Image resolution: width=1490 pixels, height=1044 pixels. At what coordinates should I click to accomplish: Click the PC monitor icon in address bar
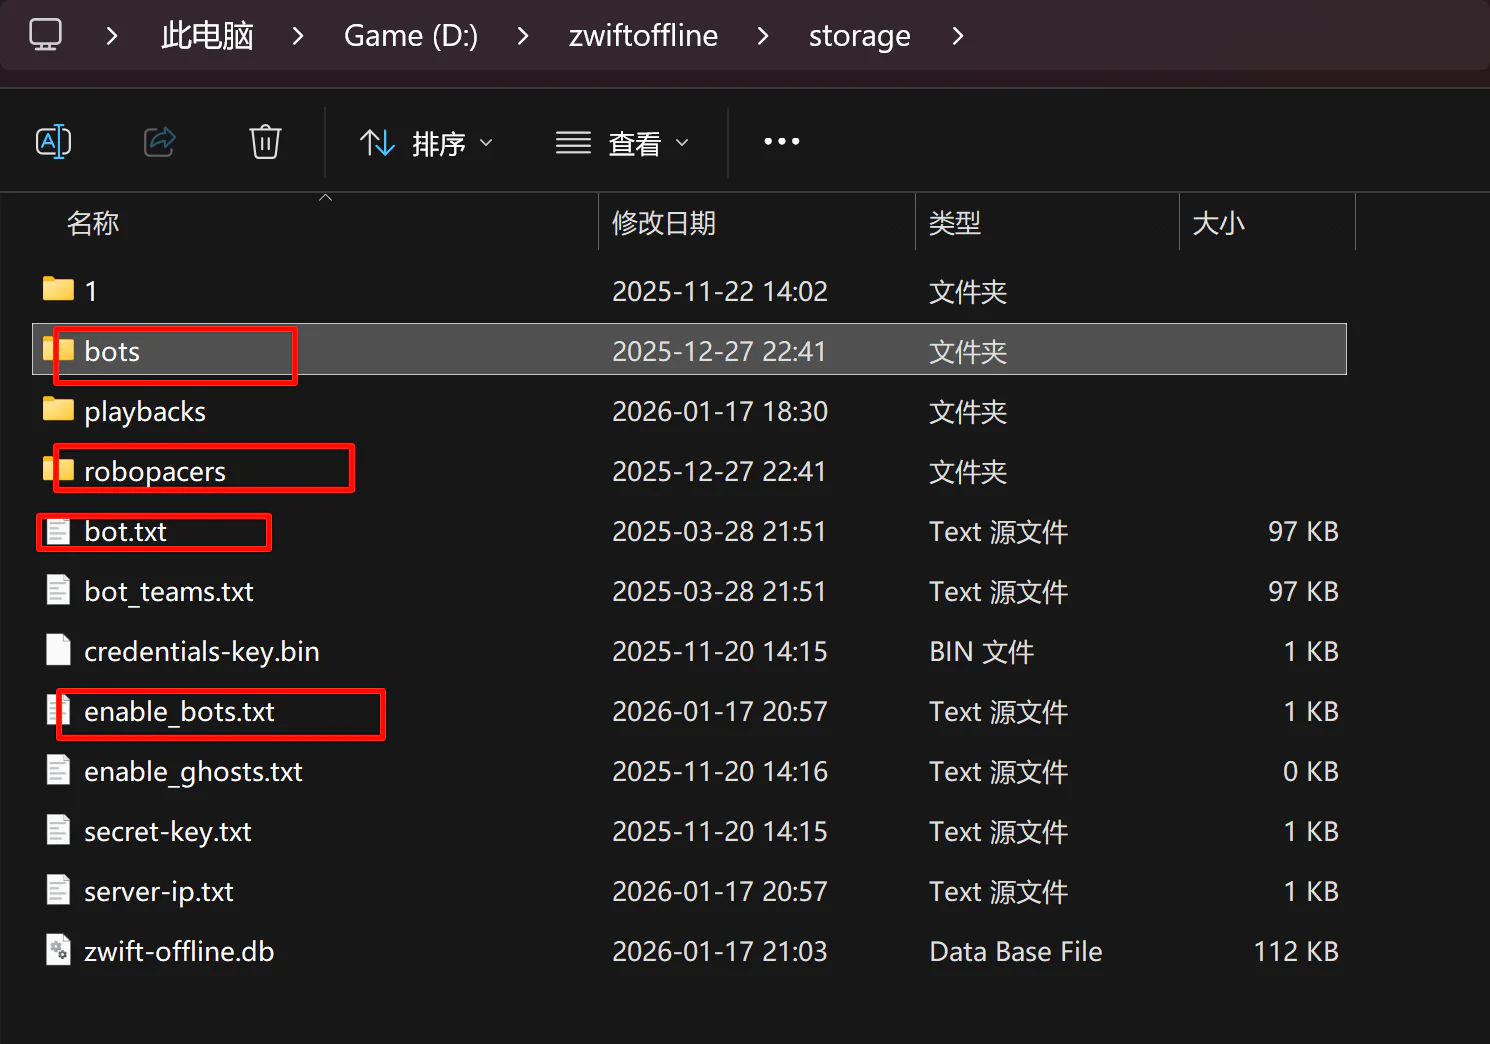pos(46,35)
